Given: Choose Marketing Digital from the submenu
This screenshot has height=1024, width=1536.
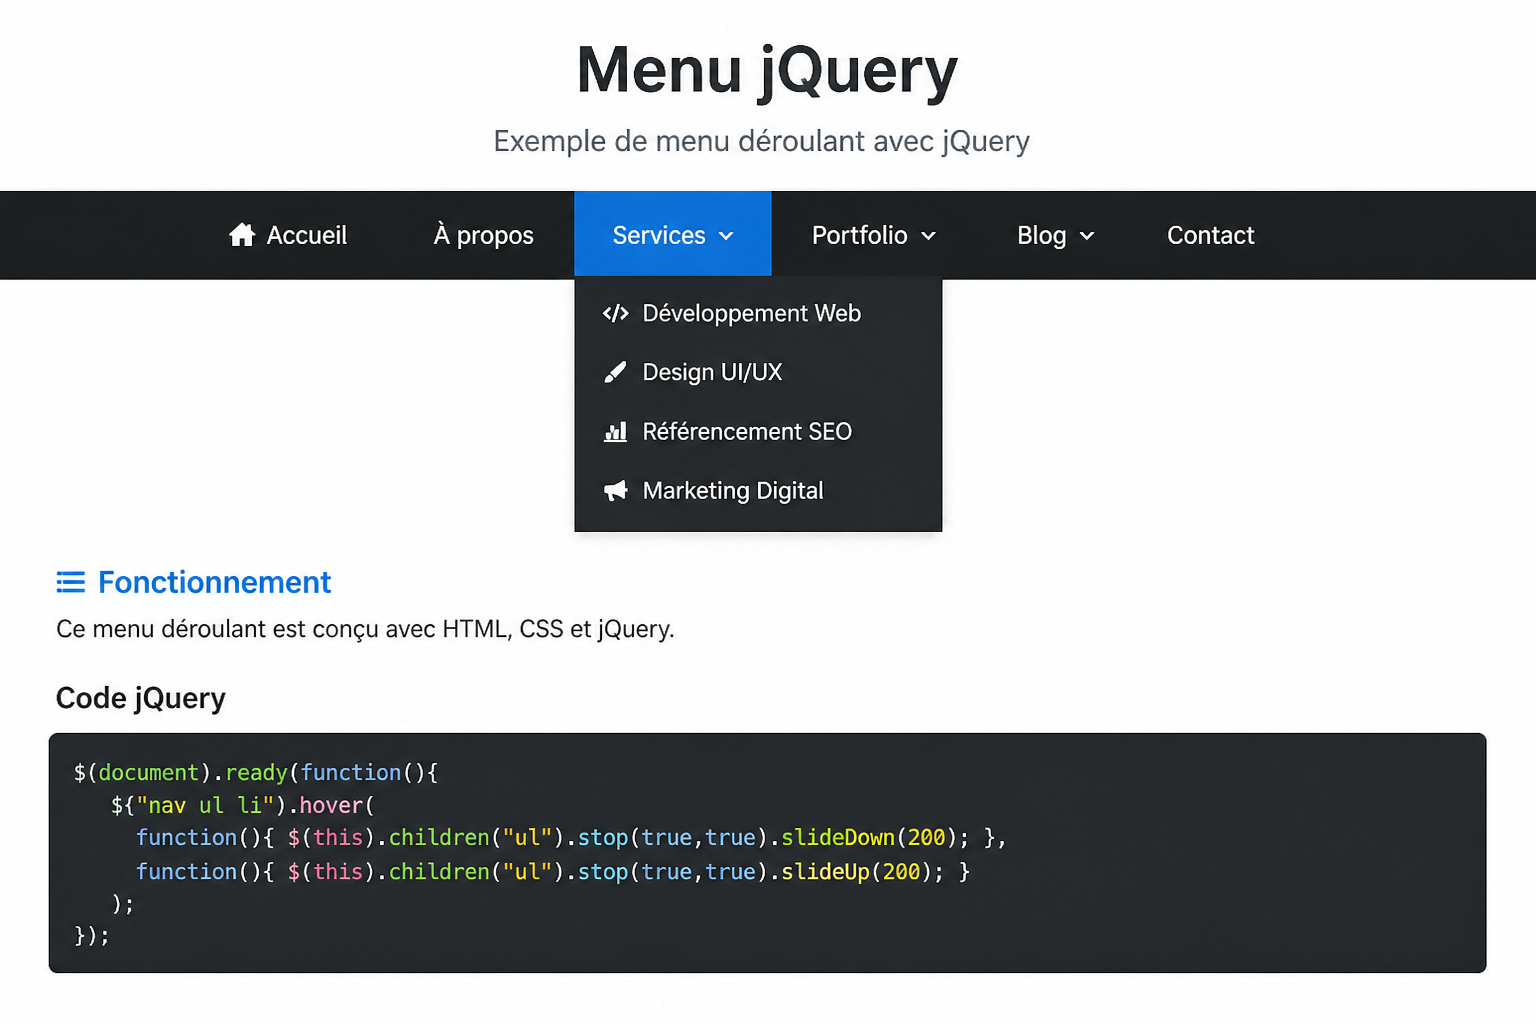Looking at the screenshot, I should 758,490.
